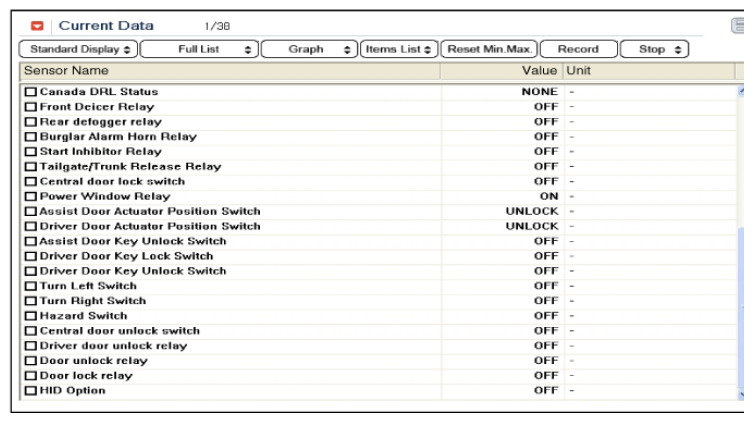Click the Reset Min.Max. button
The width and height of the screenshot is (753, 423).
(x=489, y=49)
